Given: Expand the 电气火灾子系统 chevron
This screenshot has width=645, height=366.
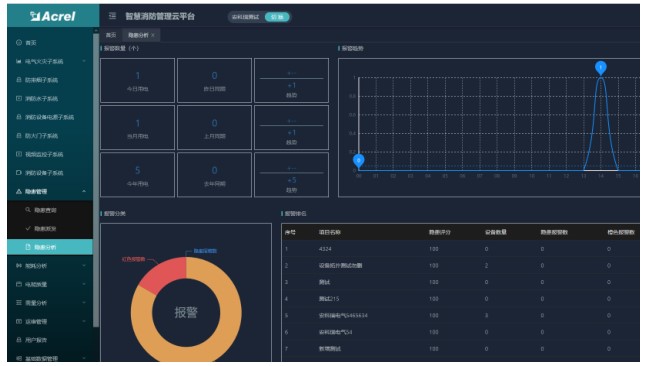Looking at the screenshot, I should pyautogui.click(x=84, y=61).
